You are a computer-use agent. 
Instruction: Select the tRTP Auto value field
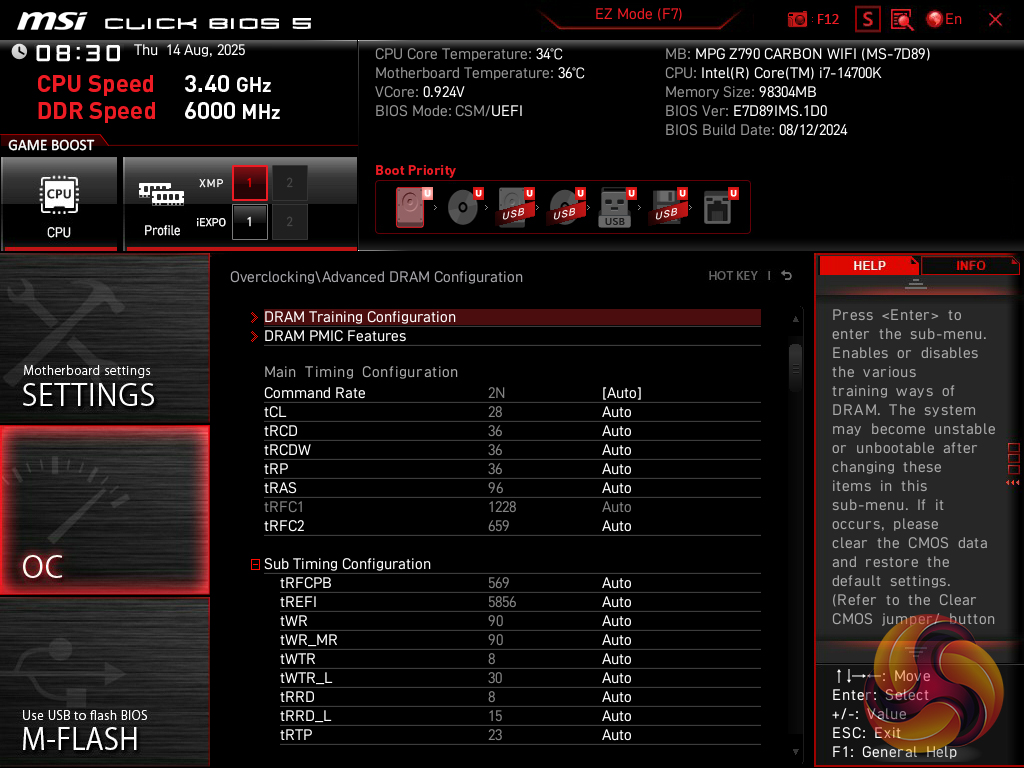click(616, 735)
